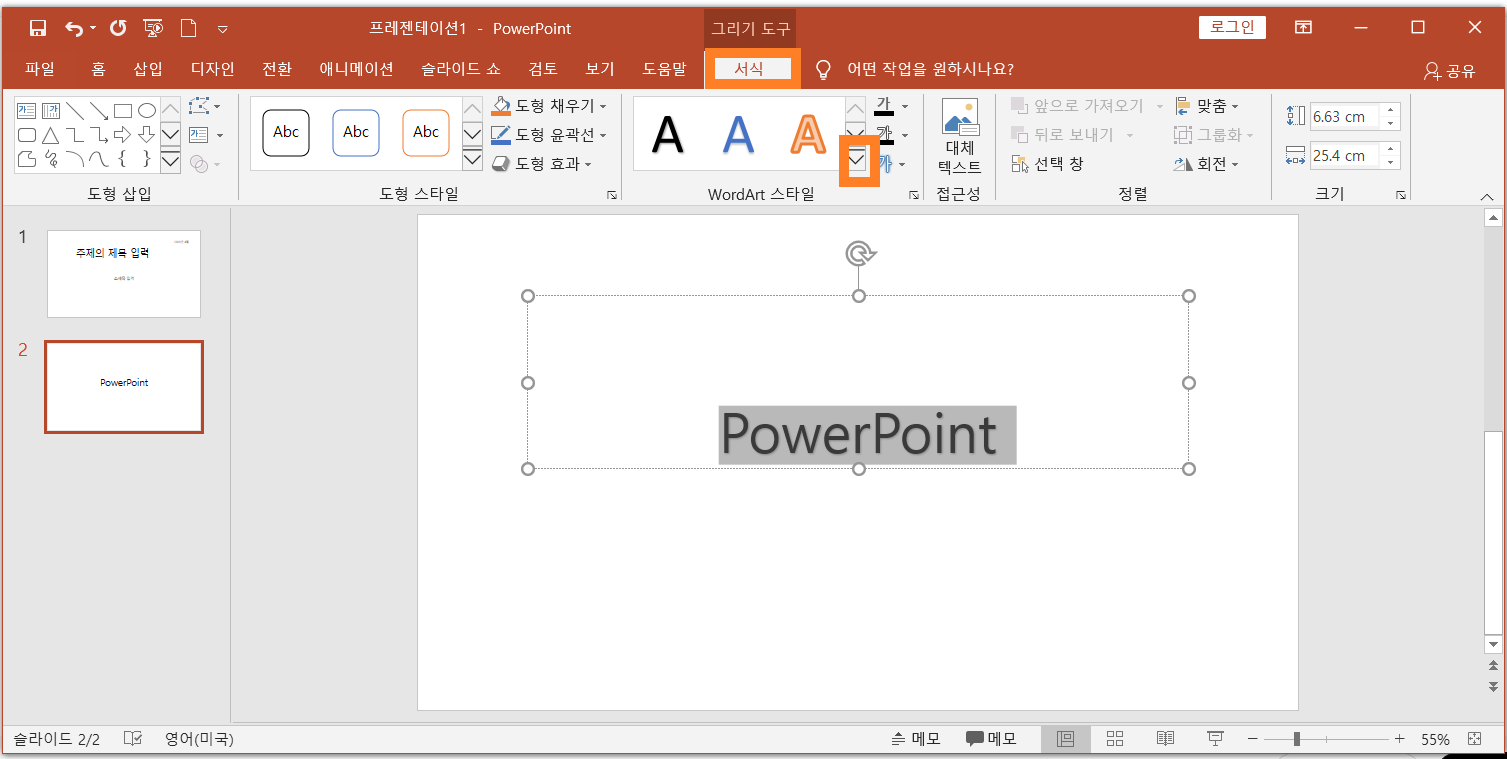Switch to the 삽입 (Insert) tab
This screenshot has height=759, width=1507.
click(147, 69)
